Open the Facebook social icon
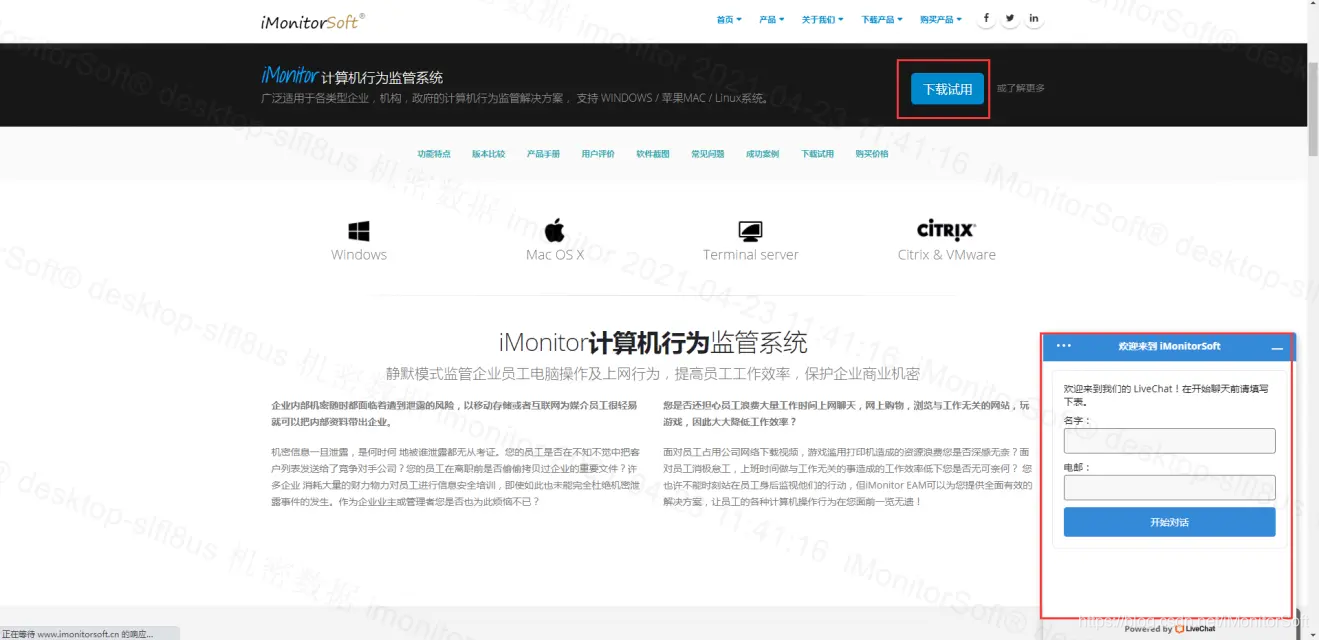 [987, 19]
